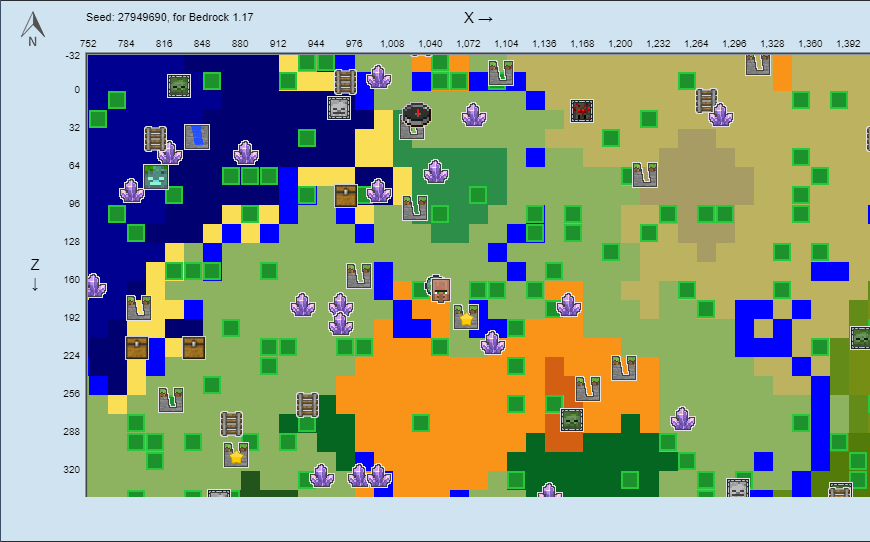Click the teal drowned face icon in the ocean
Image resolution: width=870 pixels, height=542 pixels.
pyautogui.click(x=155, y=177)
